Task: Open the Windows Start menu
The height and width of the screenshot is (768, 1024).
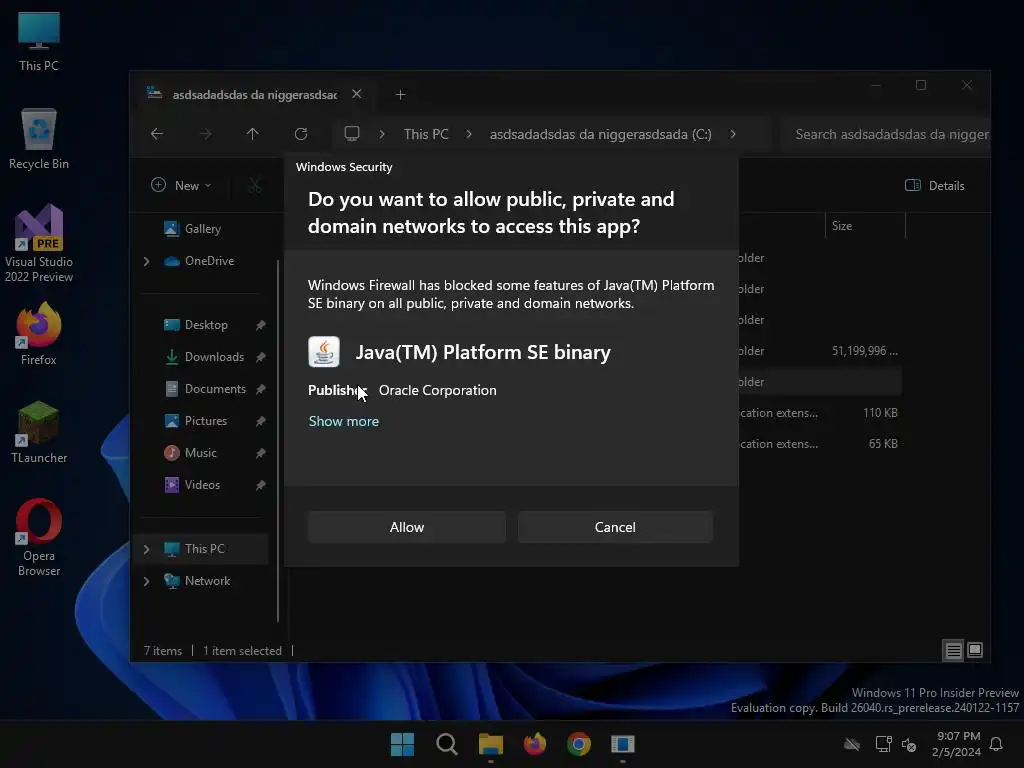Action: pos(402,744)
